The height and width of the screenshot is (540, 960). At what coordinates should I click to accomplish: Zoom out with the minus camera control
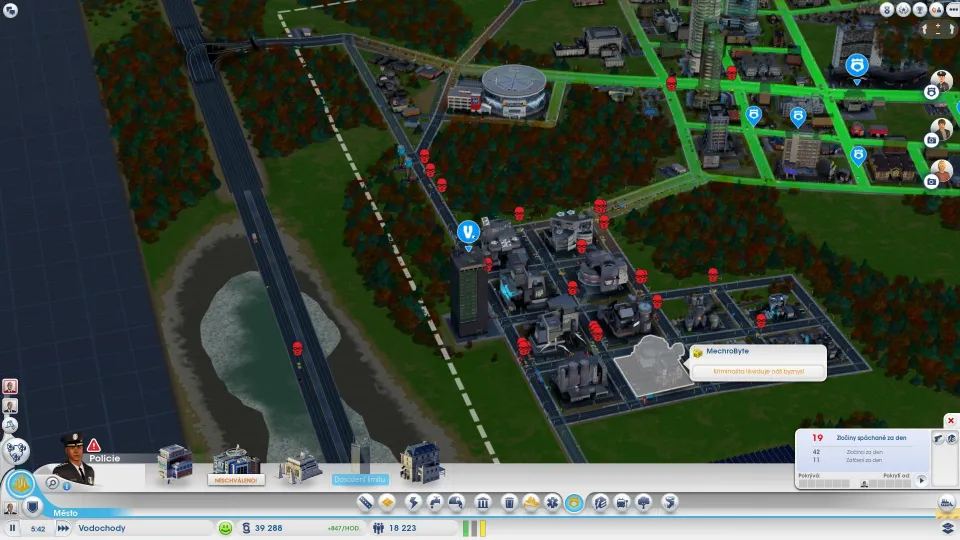click(938, 34)
